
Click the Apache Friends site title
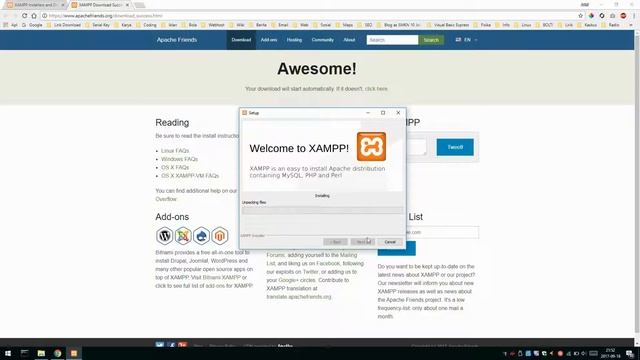click(177, 40)
